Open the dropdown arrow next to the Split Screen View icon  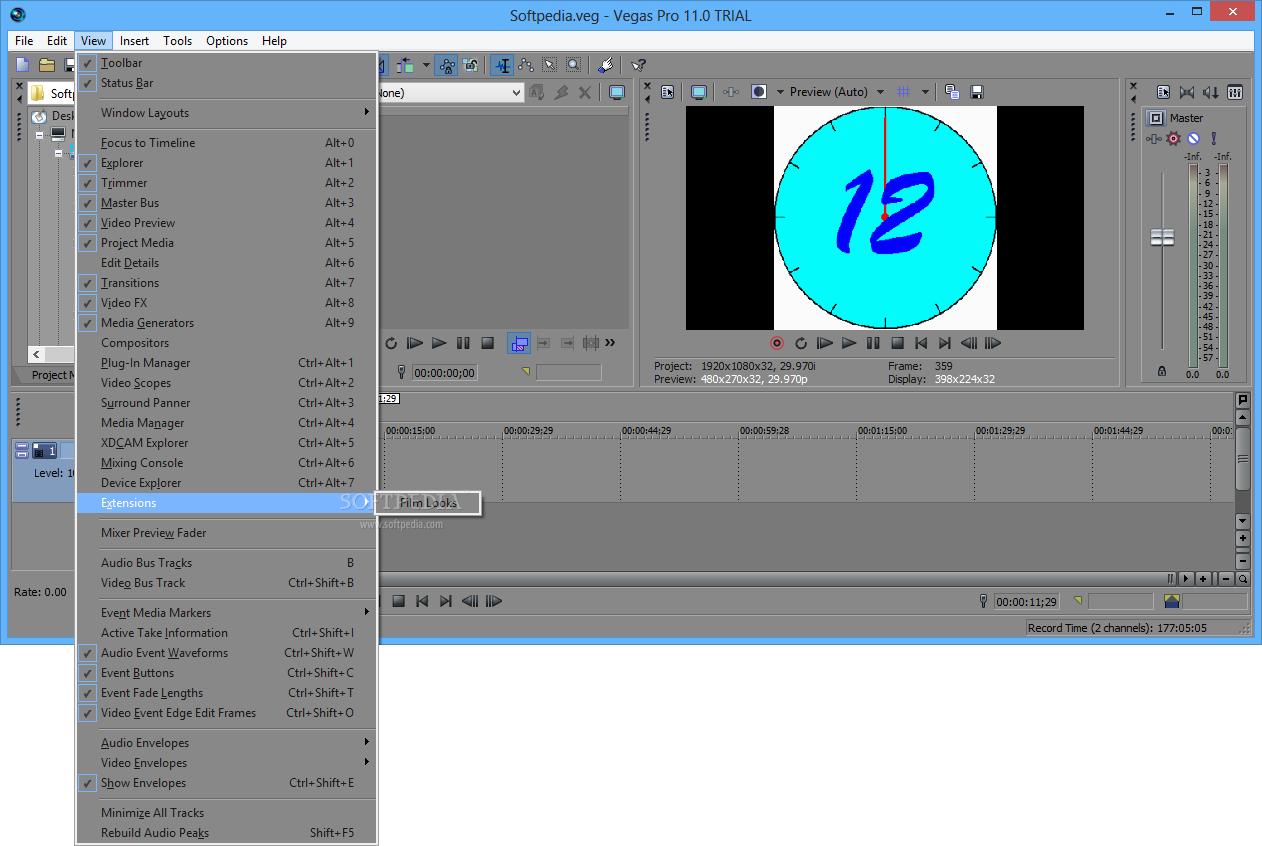point(780,92)
